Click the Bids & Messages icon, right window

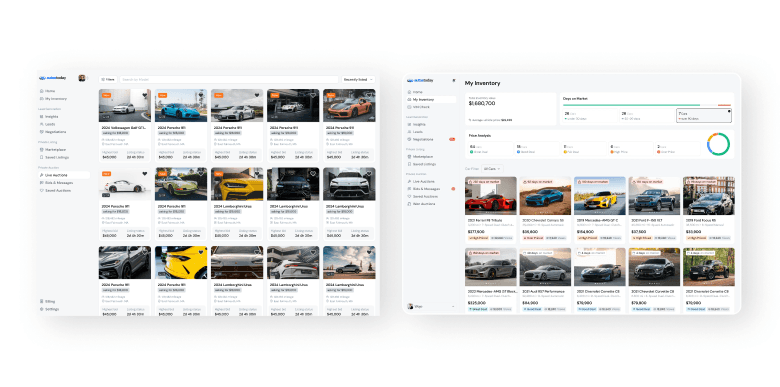tap(409, 189)
